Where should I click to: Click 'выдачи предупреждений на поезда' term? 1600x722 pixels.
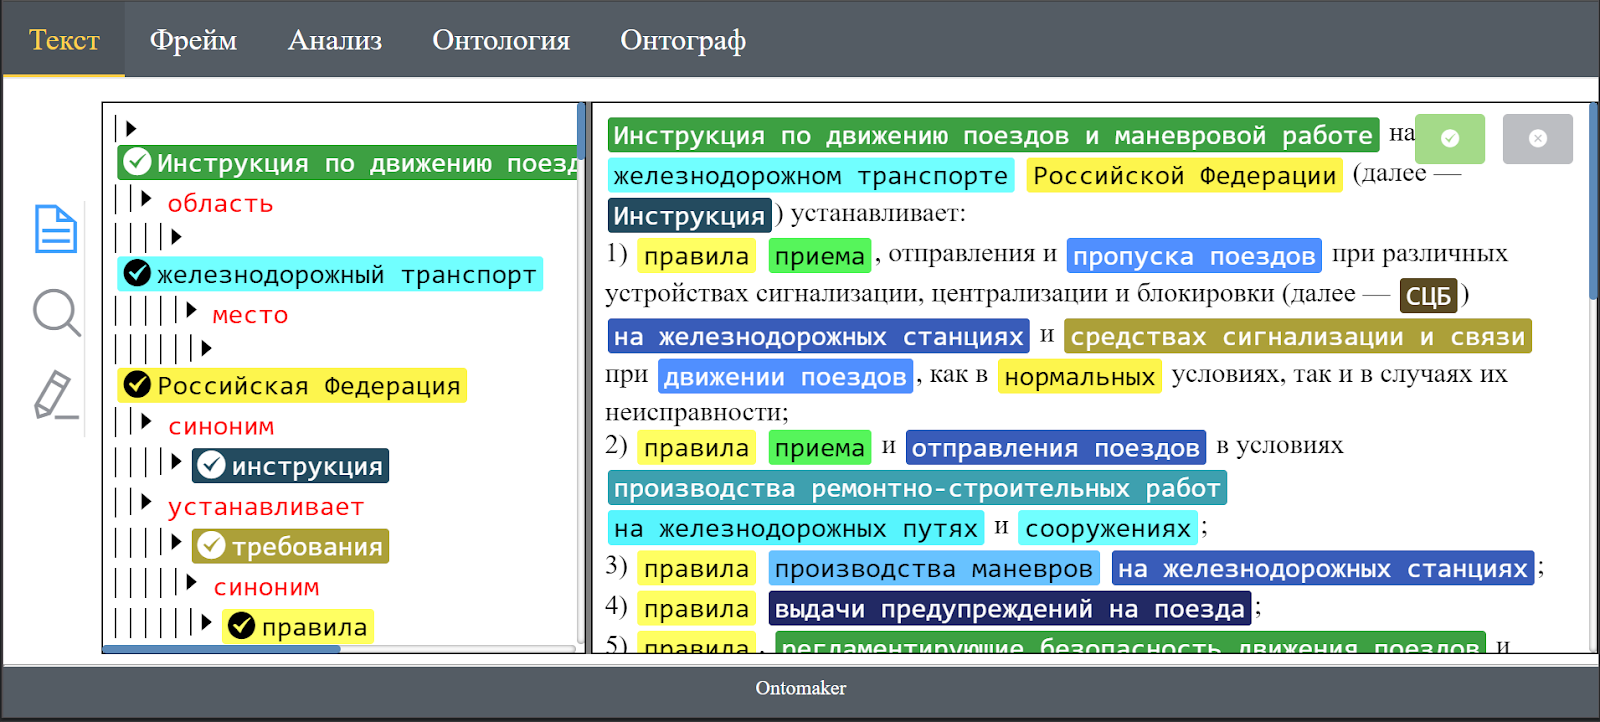tap(1010, 609)
